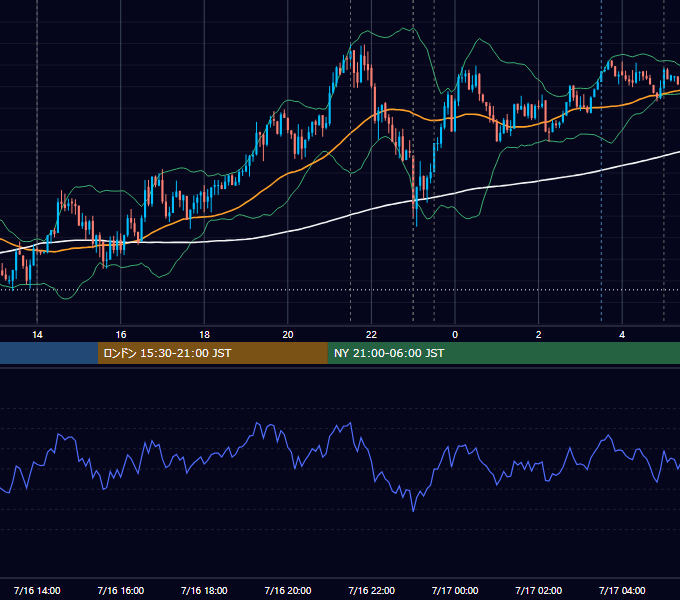This screenshot has height=600, width=680.
Task: Click the 18 hour axis label
Action: click(x=204, y=335)
